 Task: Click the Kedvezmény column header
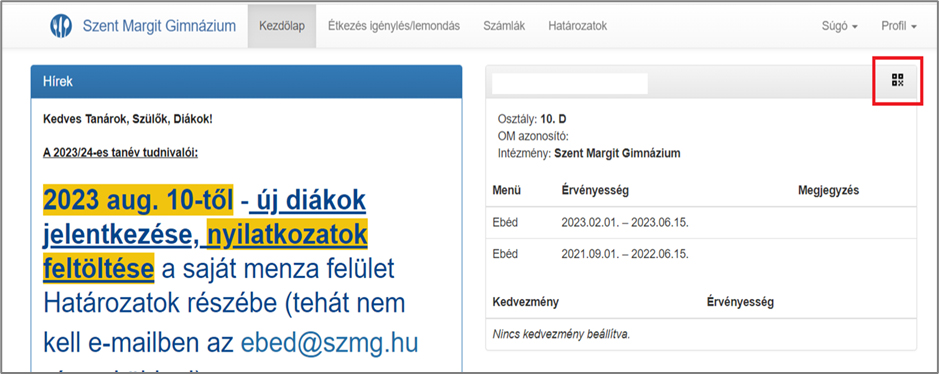point(525,302)
